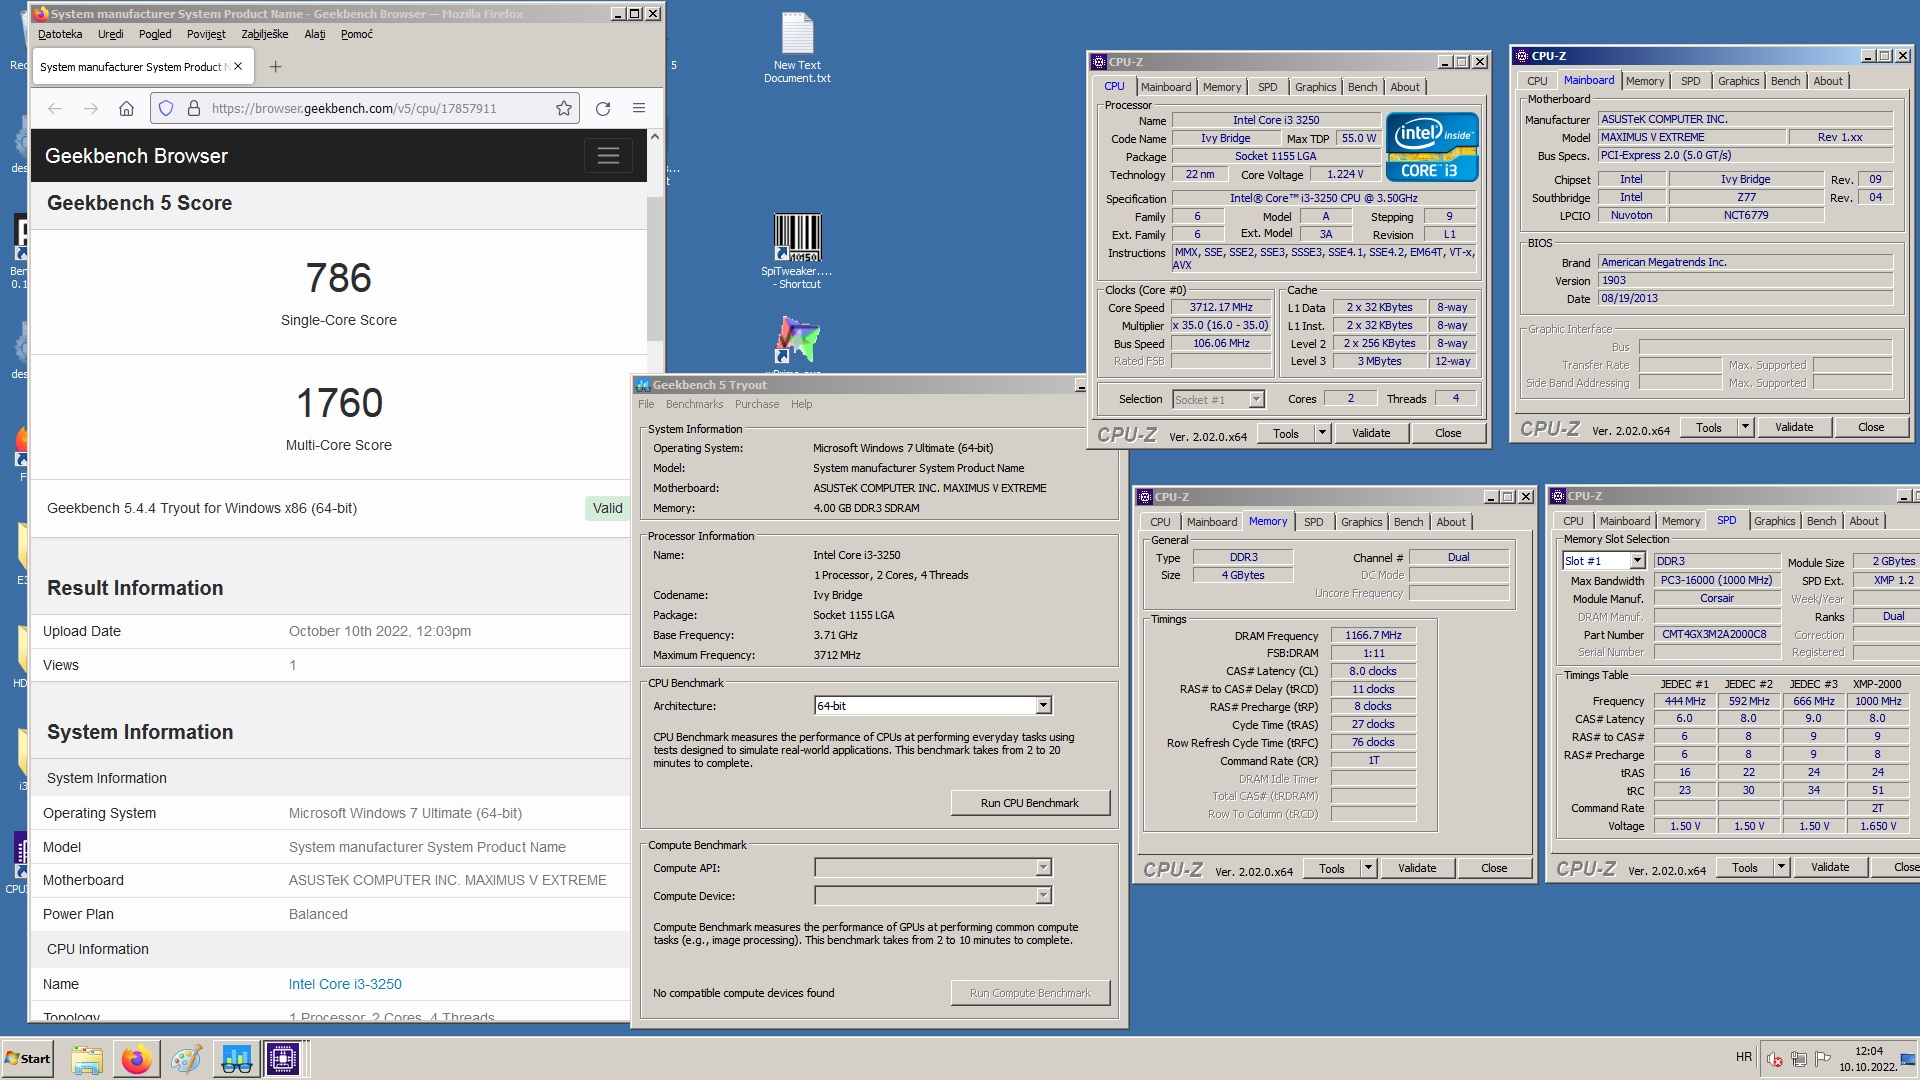Expand Tools arrow in CPU-Z Memory window

1368,868
